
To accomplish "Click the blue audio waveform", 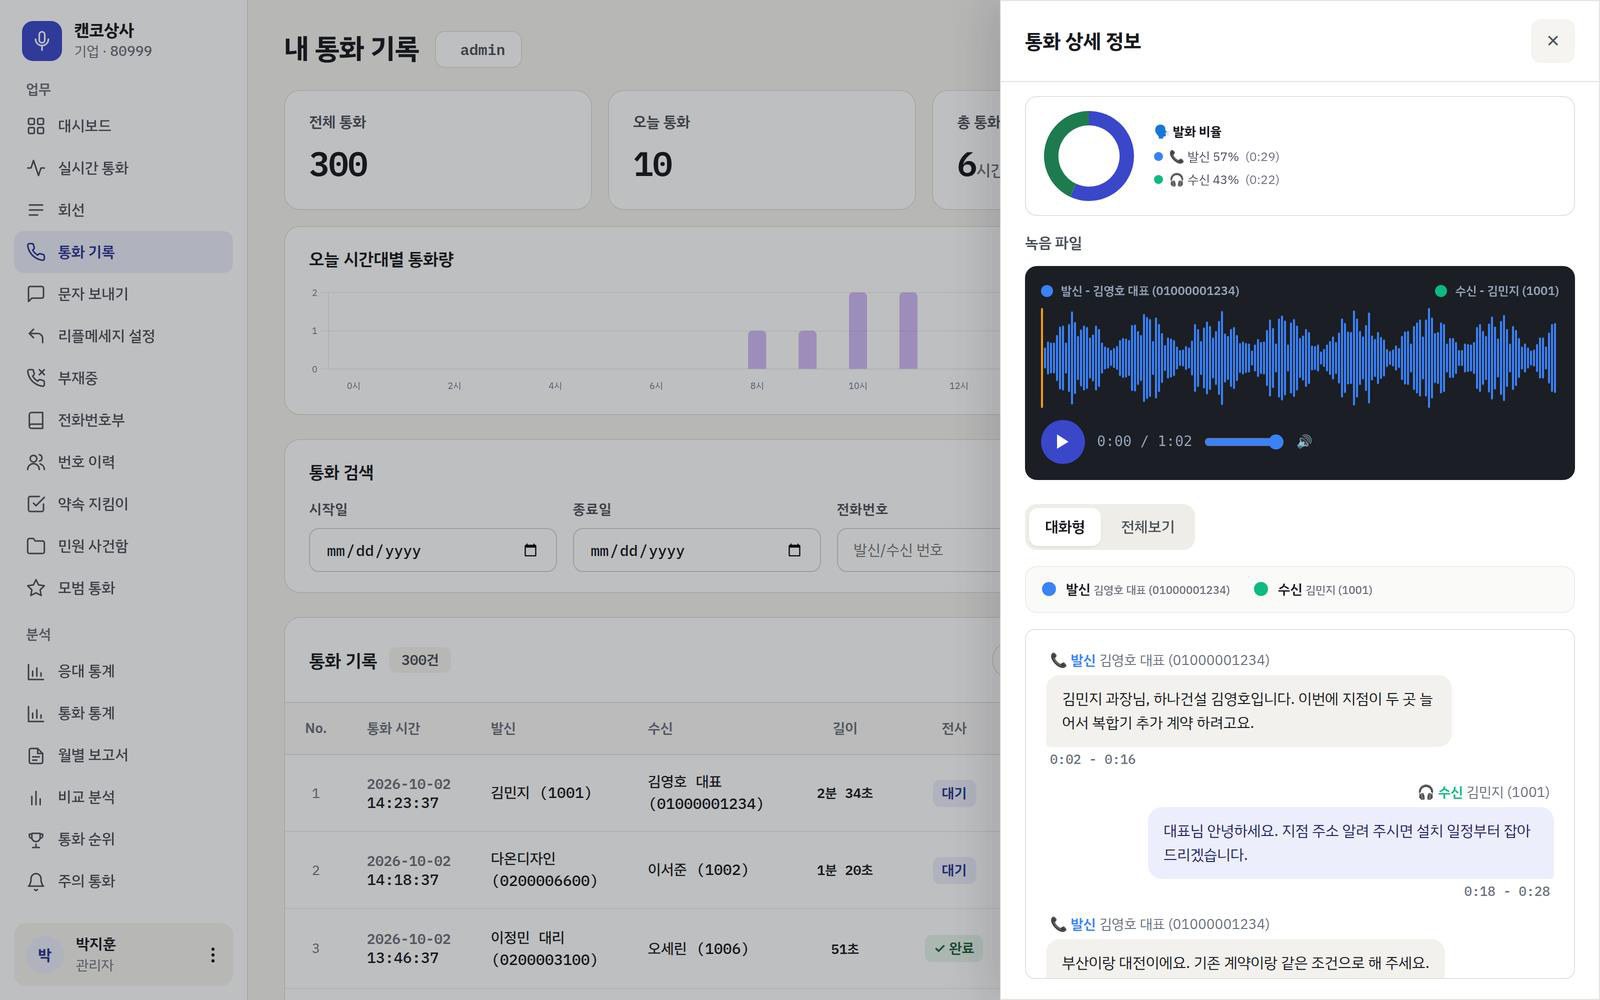I will [x=1298, y=358].
